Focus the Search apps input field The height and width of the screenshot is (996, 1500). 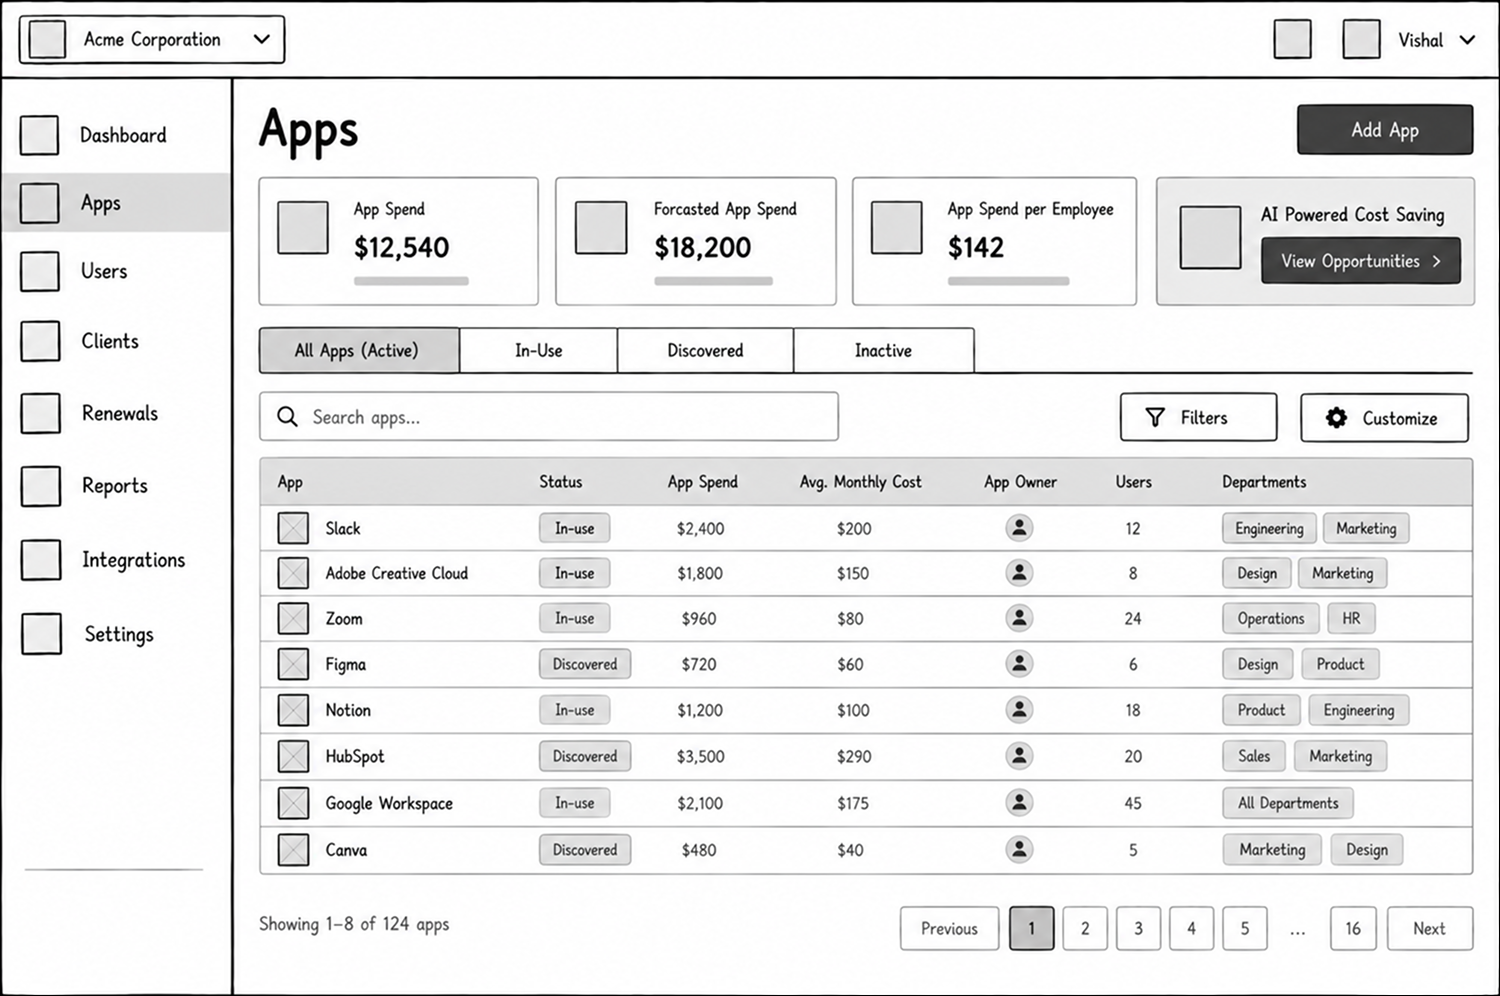pos(549,417)
